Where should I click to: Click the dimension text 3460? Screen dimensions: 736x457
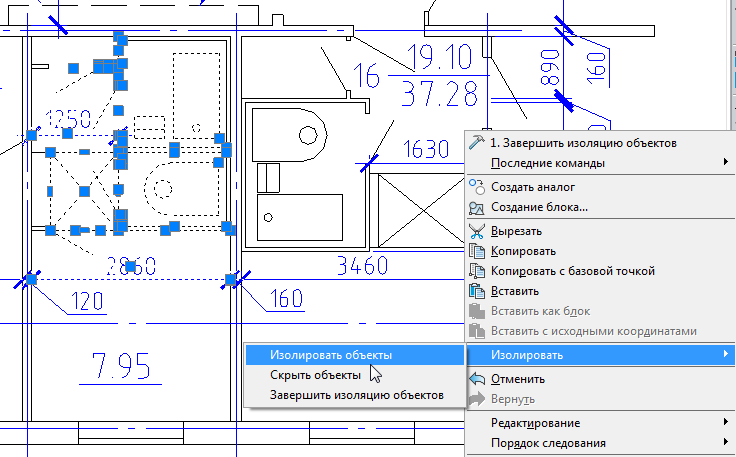click(362, 266)
